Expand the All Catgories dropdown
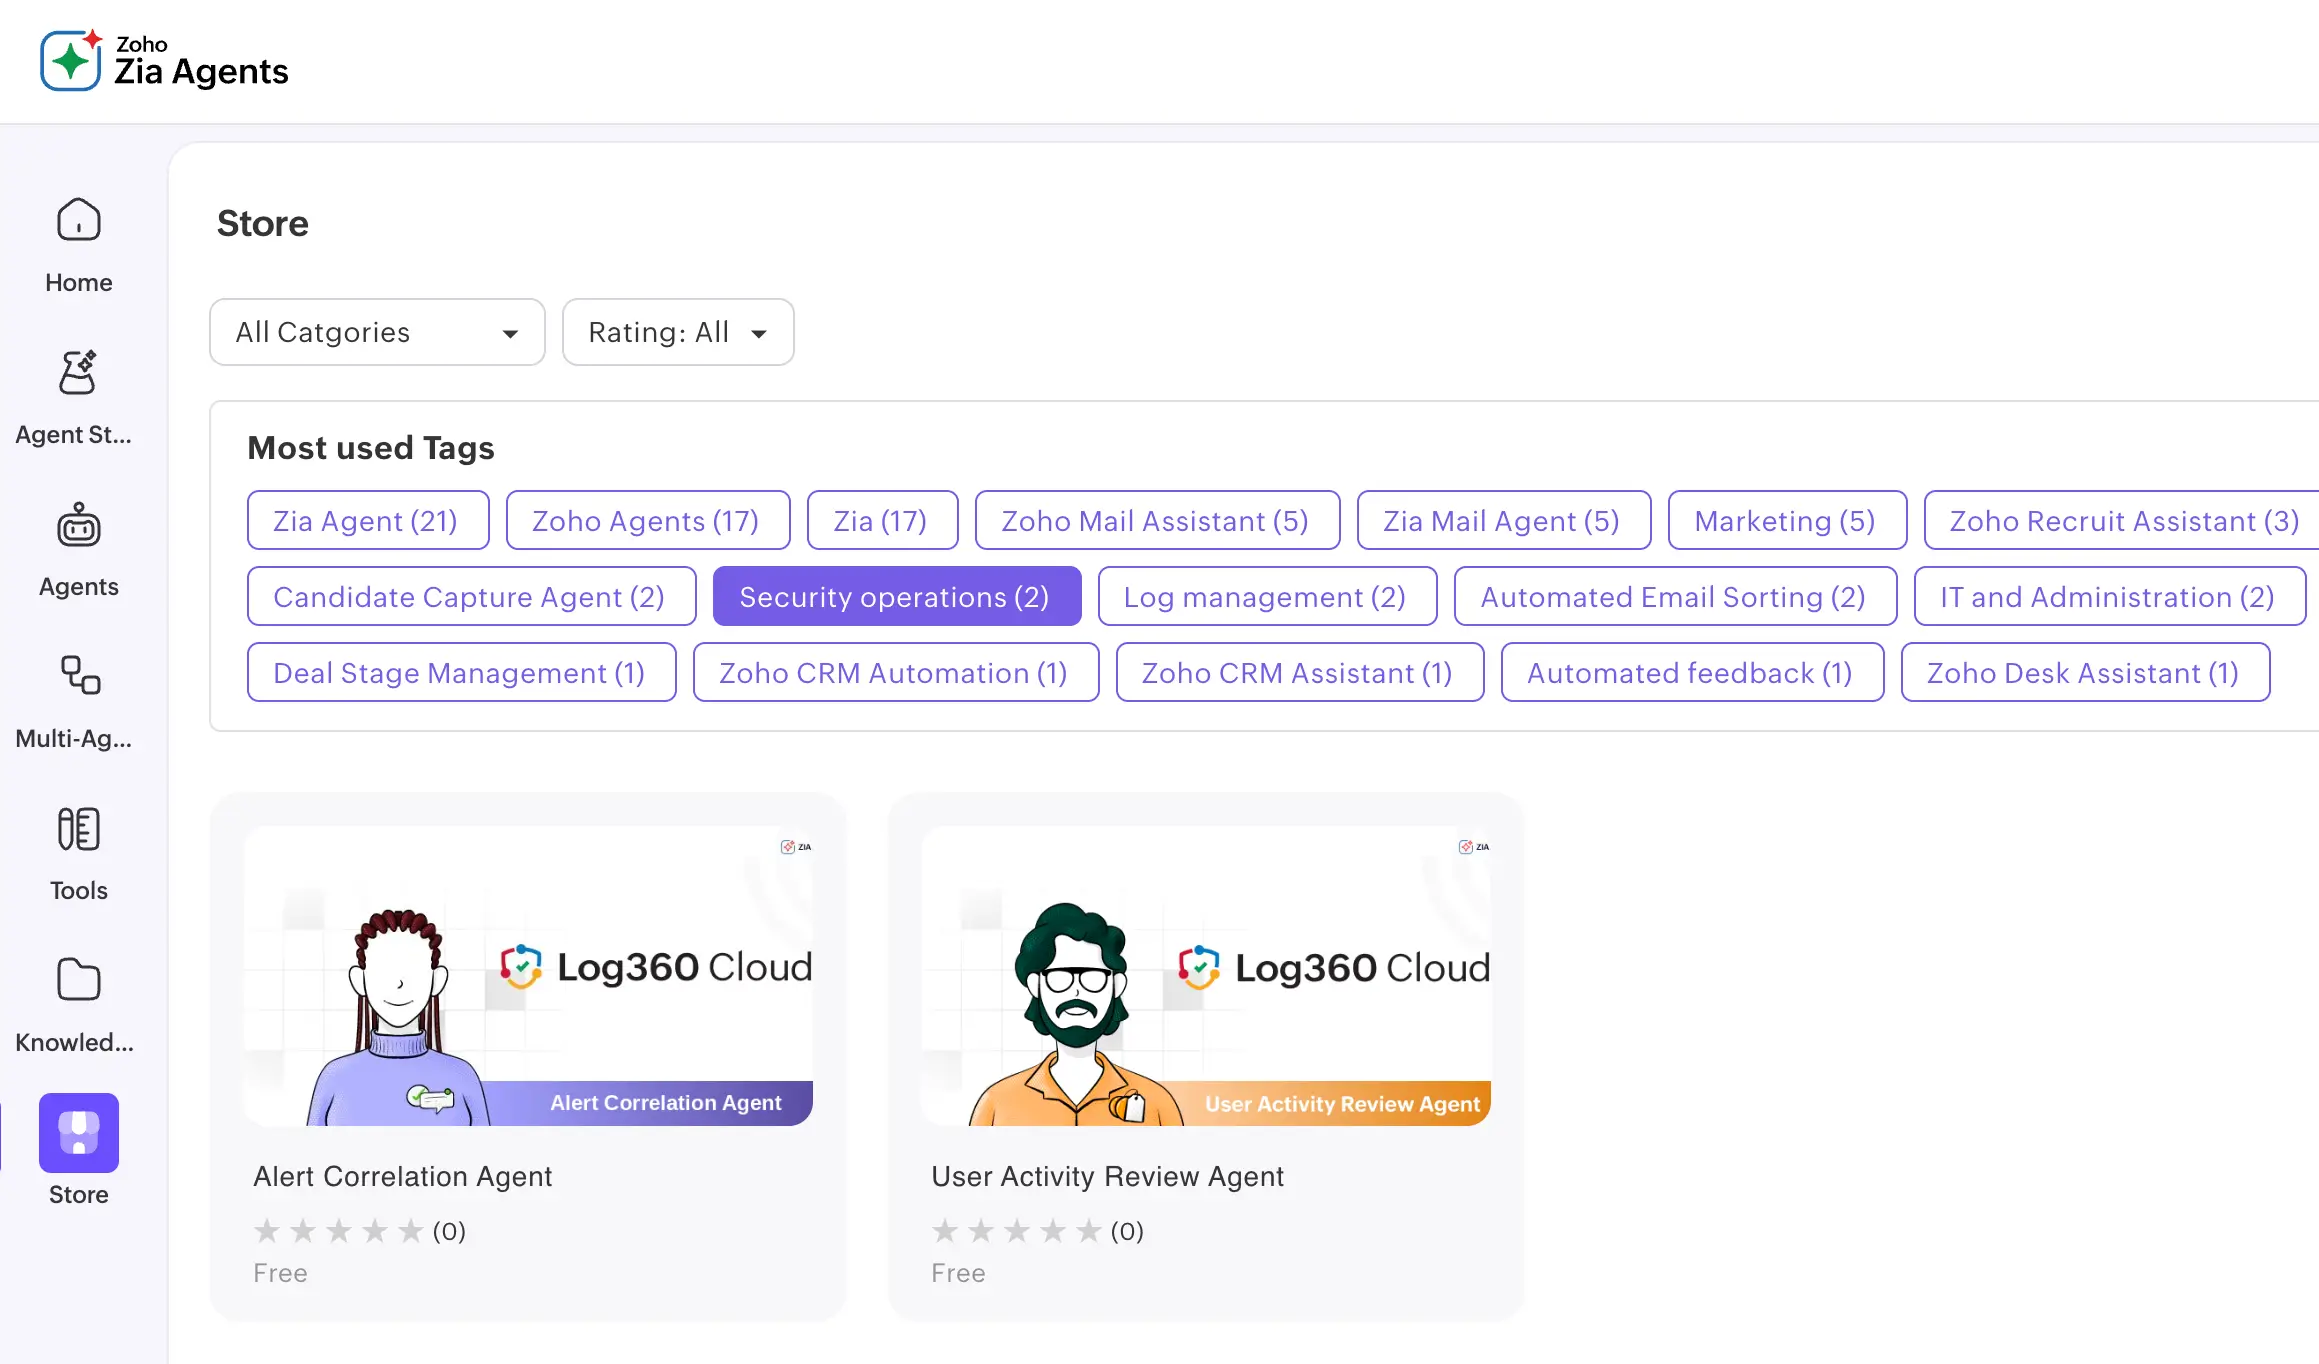The width and height of the screenshot is (2319, 1364). (377, 332)
